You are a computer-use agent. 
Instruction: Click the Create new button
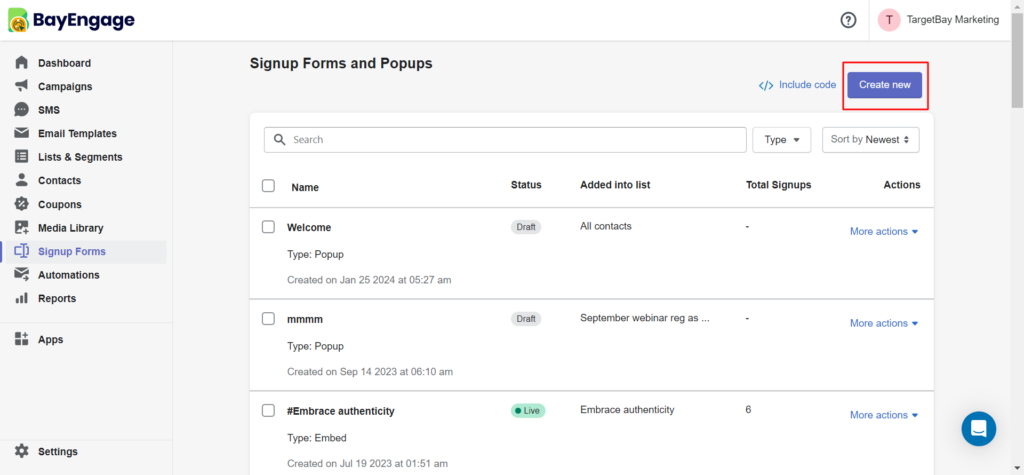pyautogui.click(x=884, y=85)
